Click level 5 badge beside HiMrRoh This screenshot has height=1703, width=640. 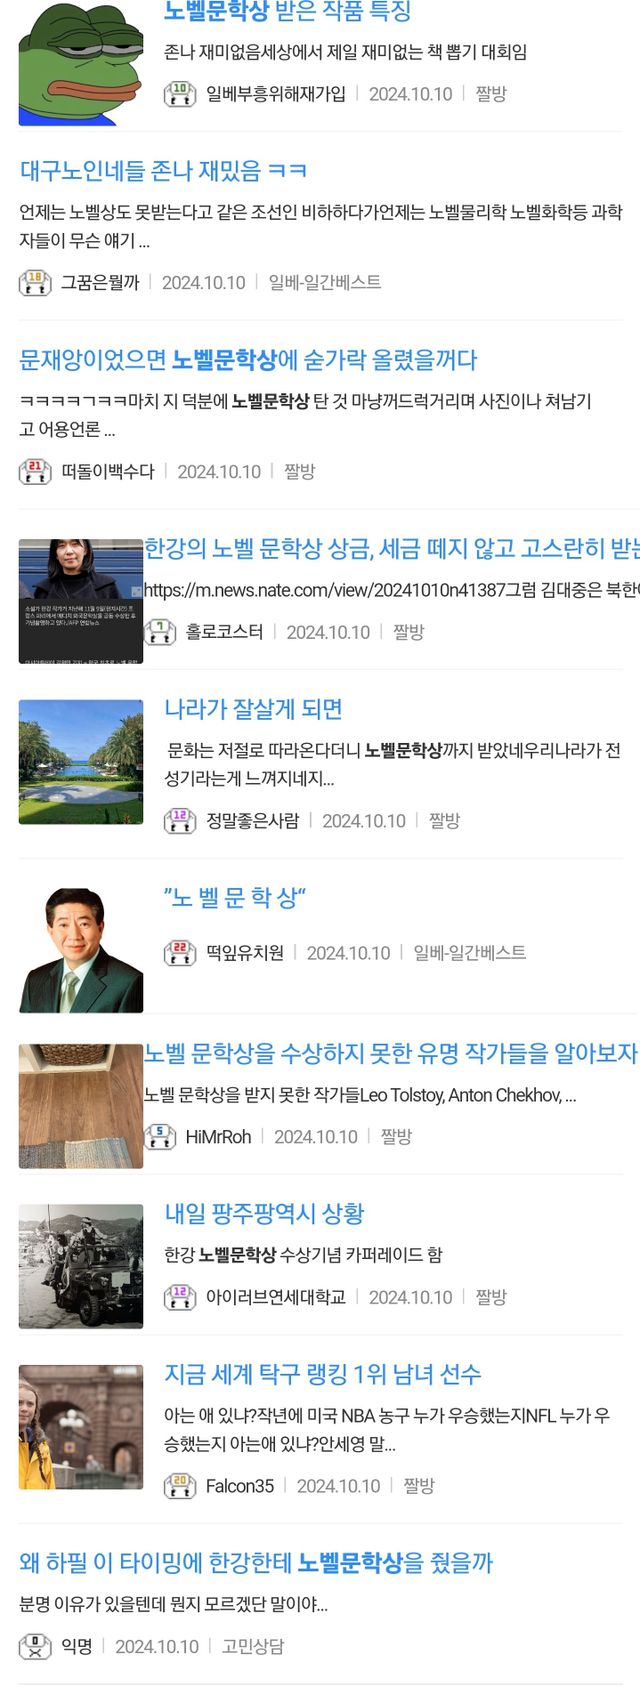(x=160, y=1136)
